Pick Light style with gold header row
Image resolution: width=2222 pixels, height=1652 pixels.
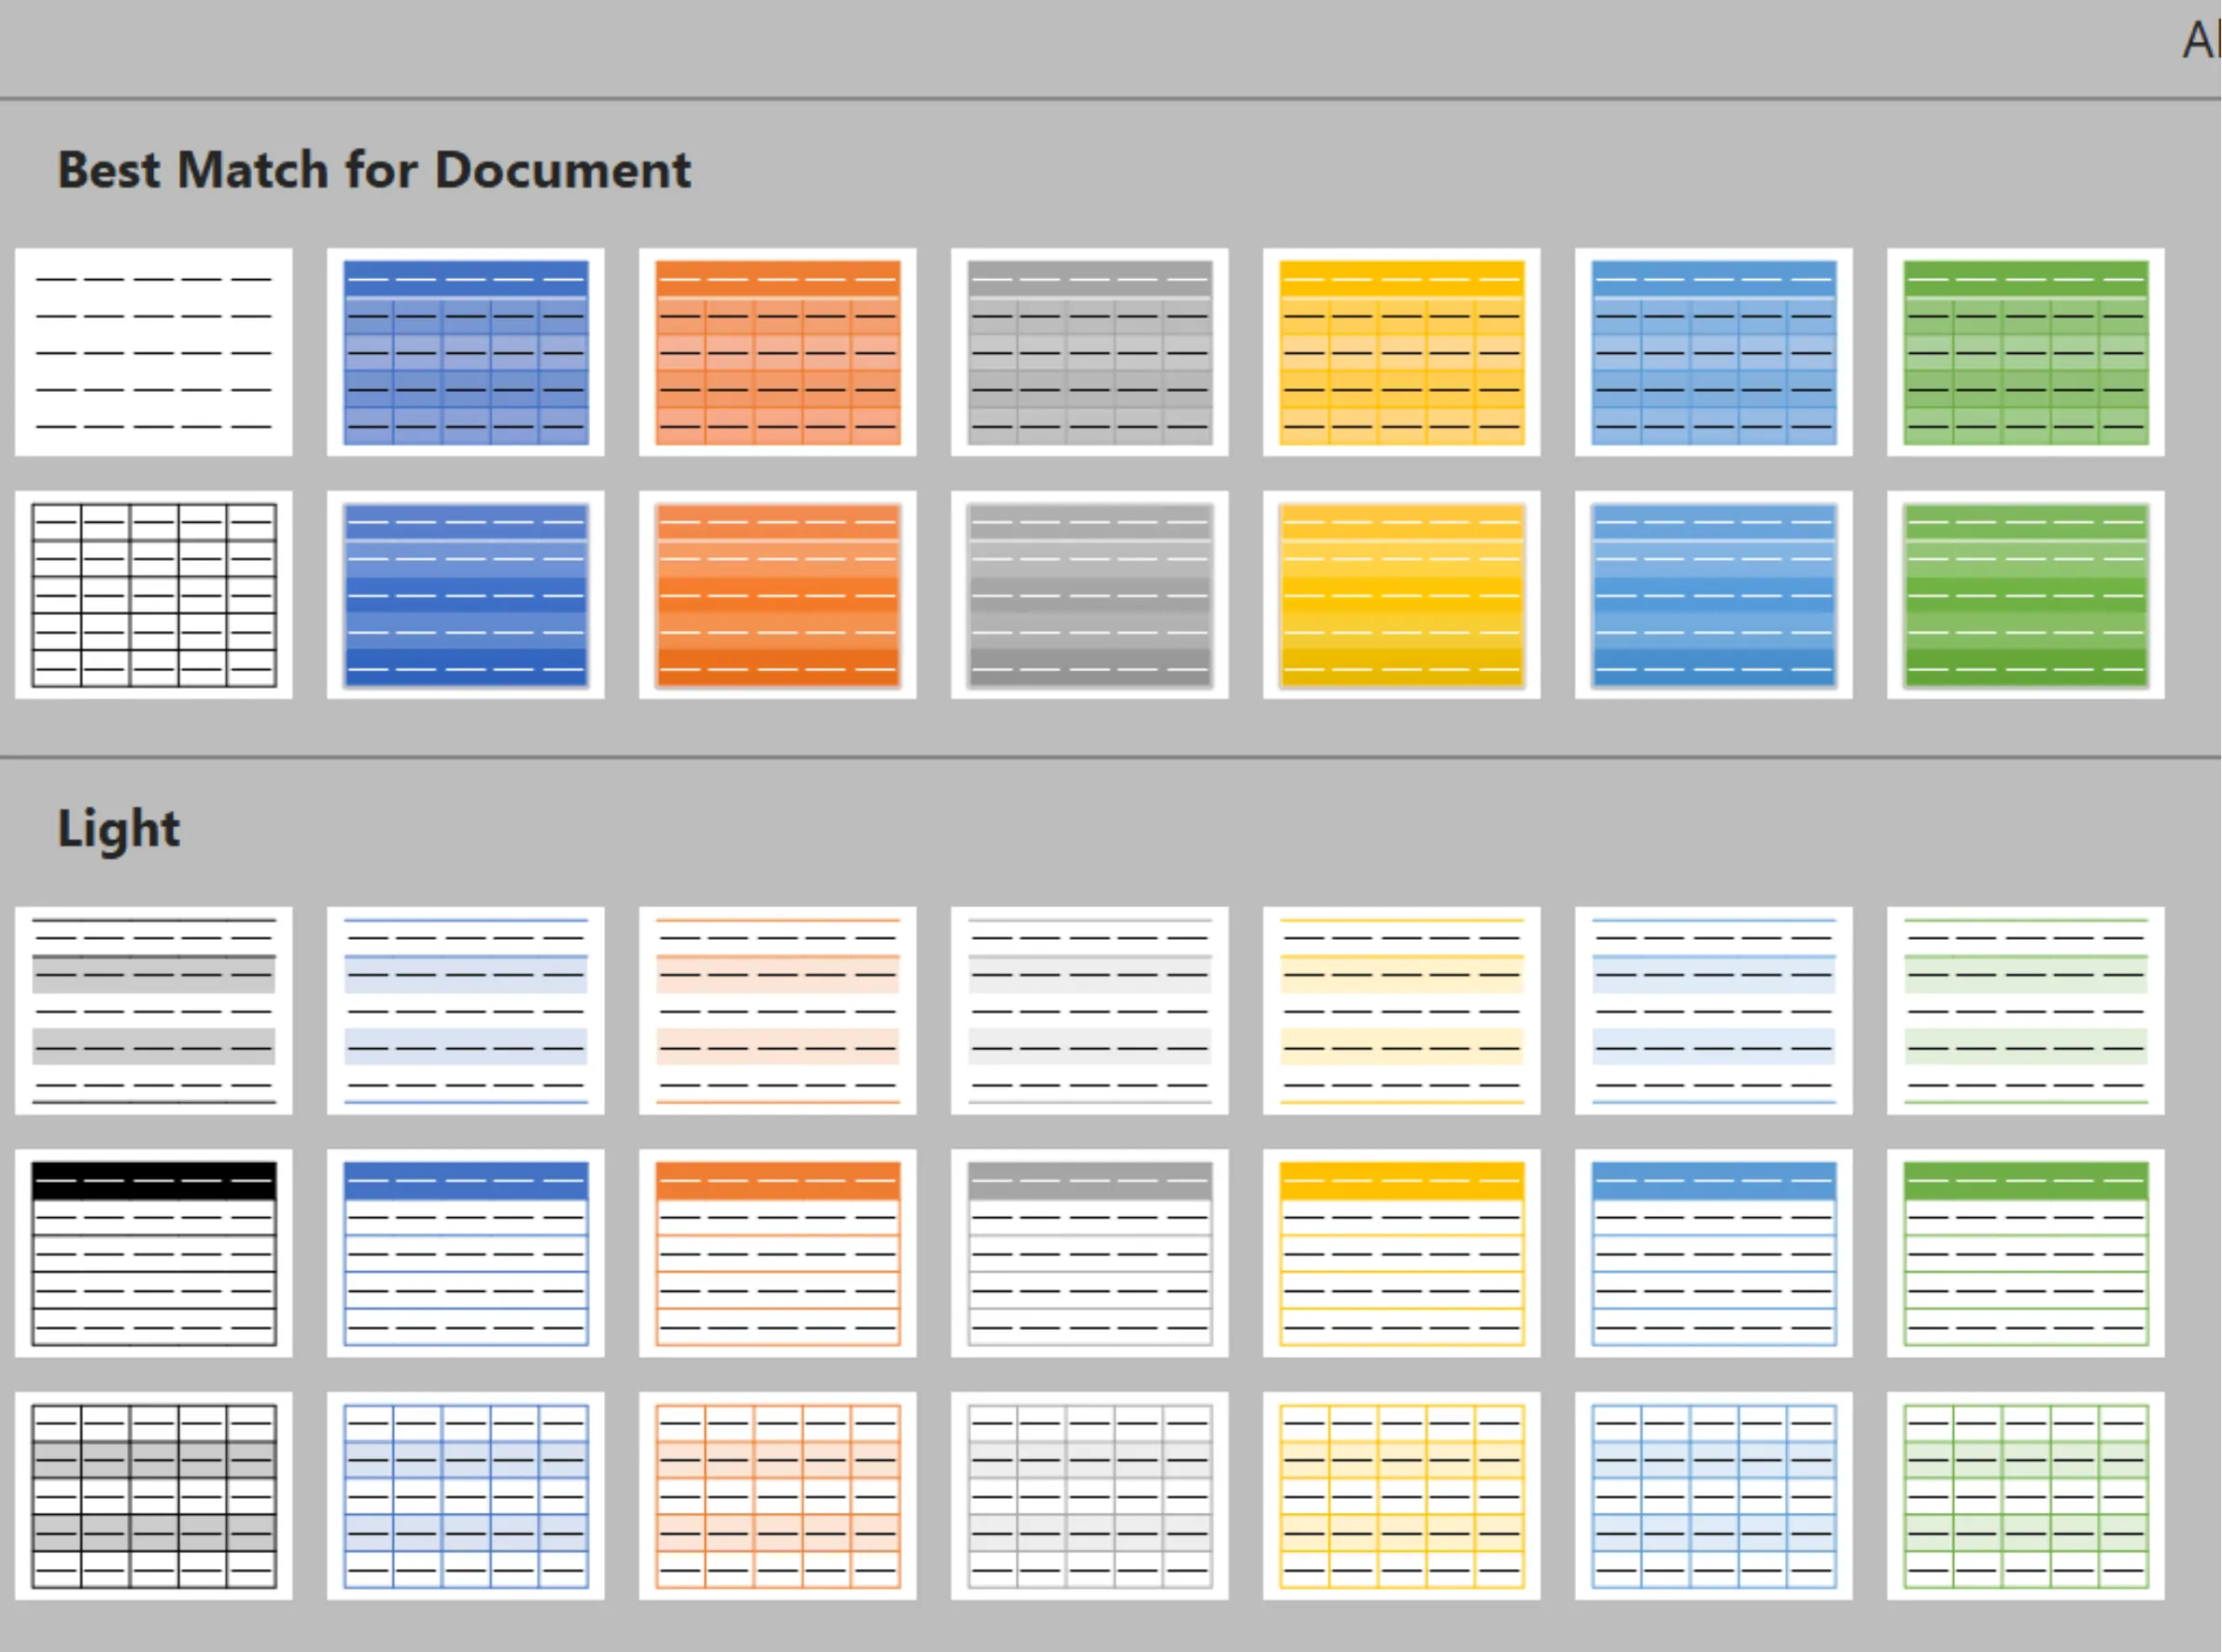click(1402, 1253)
